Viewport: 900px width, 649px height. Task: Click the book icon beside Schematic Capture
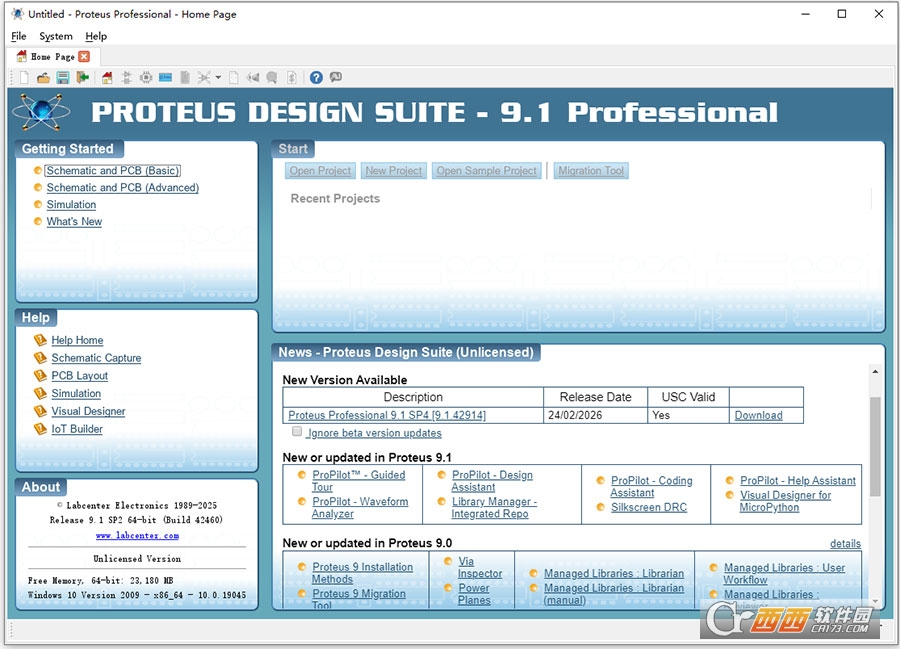pos(40,357)
